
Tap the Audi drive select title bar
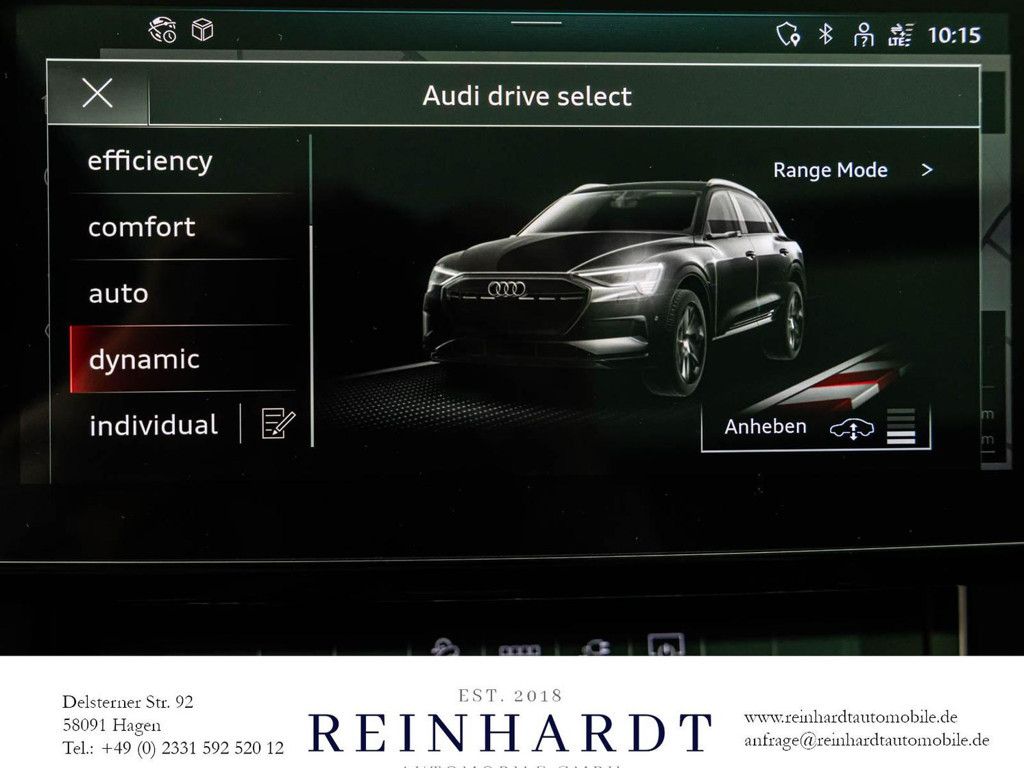tap(527, 96)
